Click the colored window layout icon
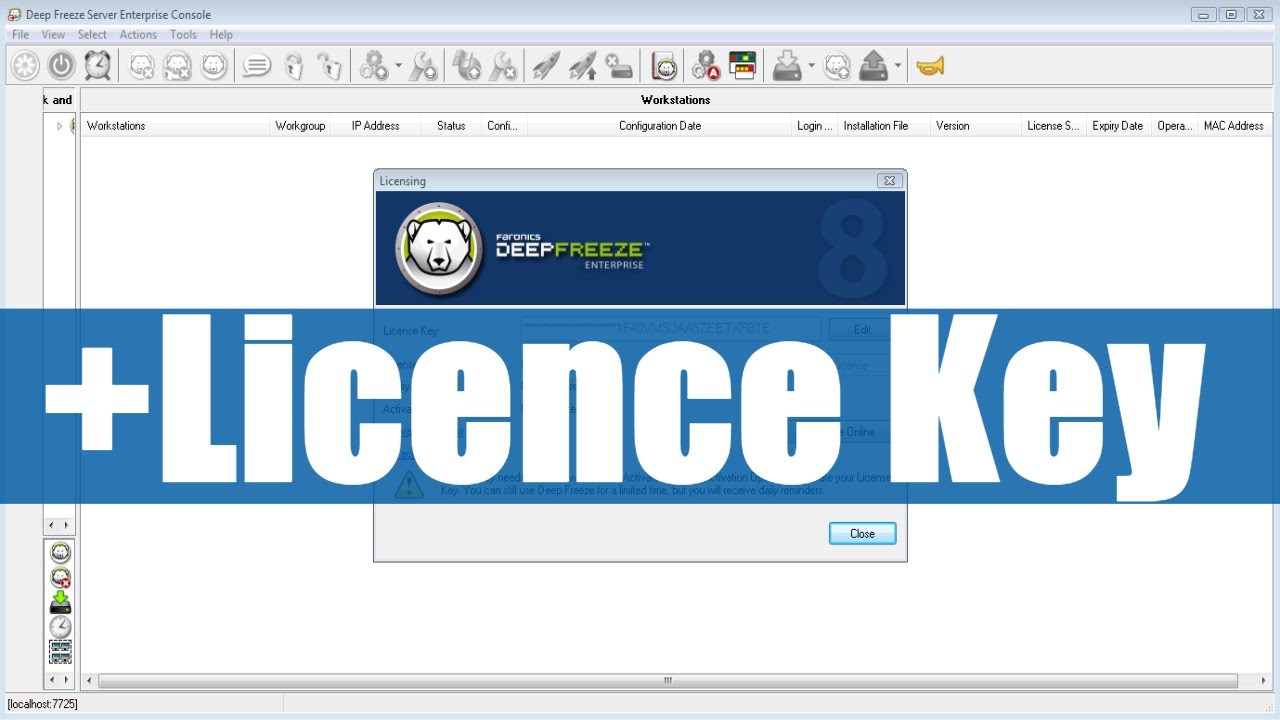The image size is (1280, 720). 742,66
